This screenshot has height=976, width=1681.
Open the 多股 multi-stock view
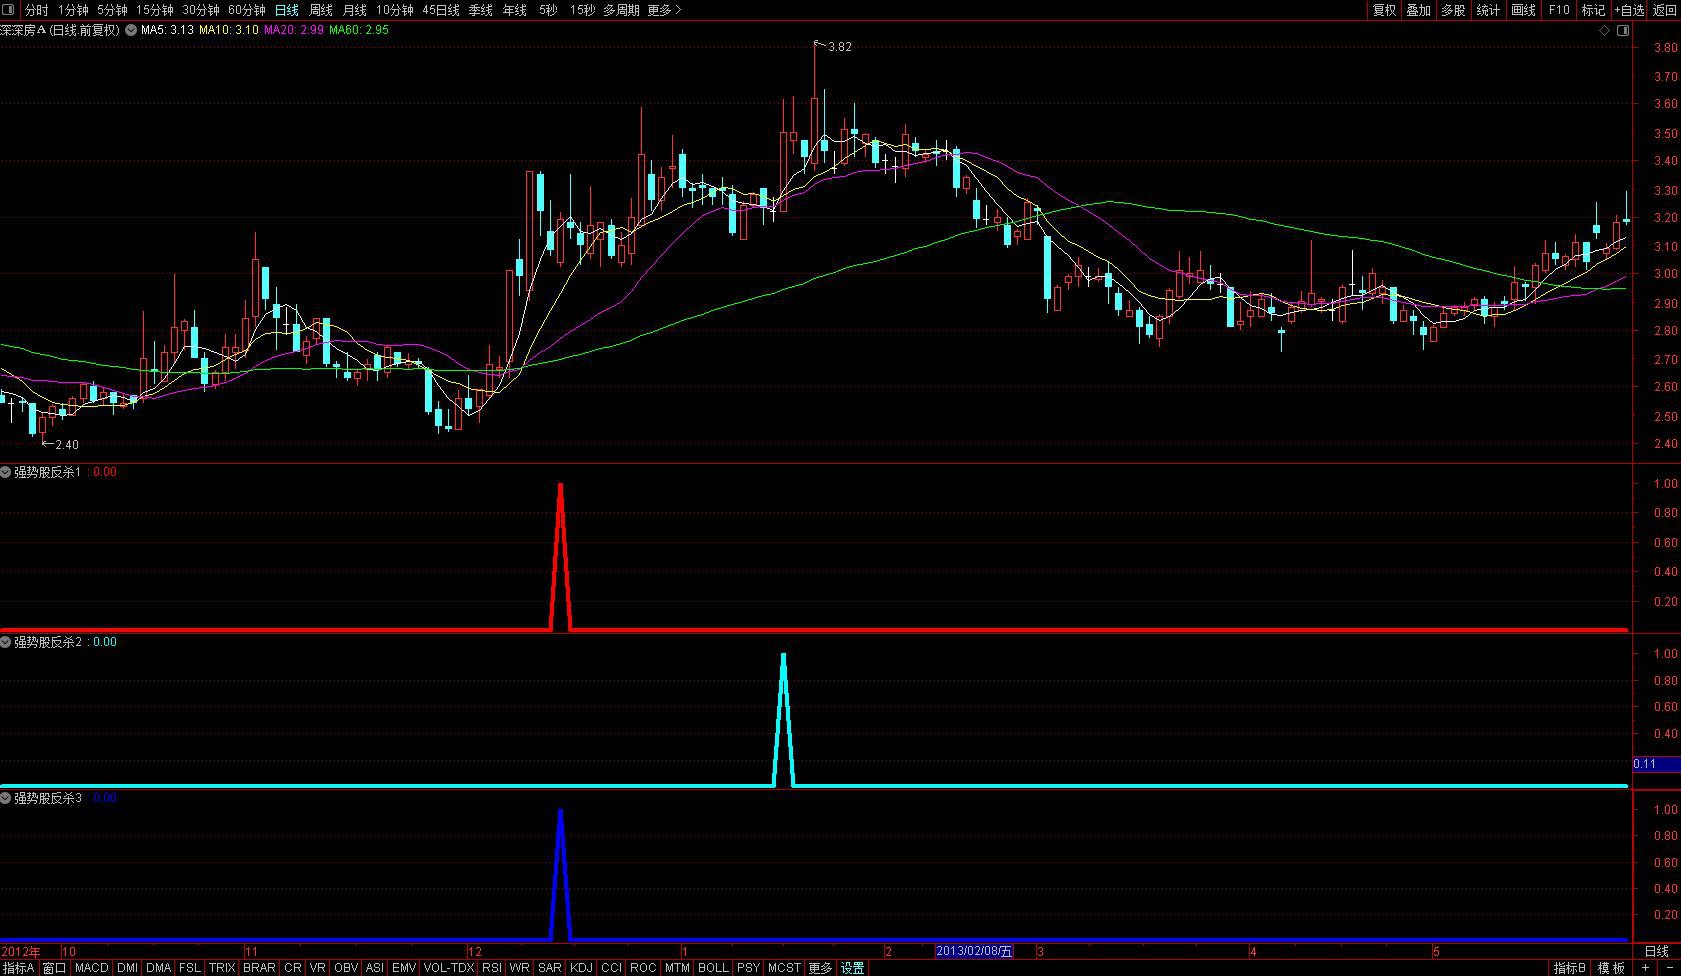[1453, 10]
